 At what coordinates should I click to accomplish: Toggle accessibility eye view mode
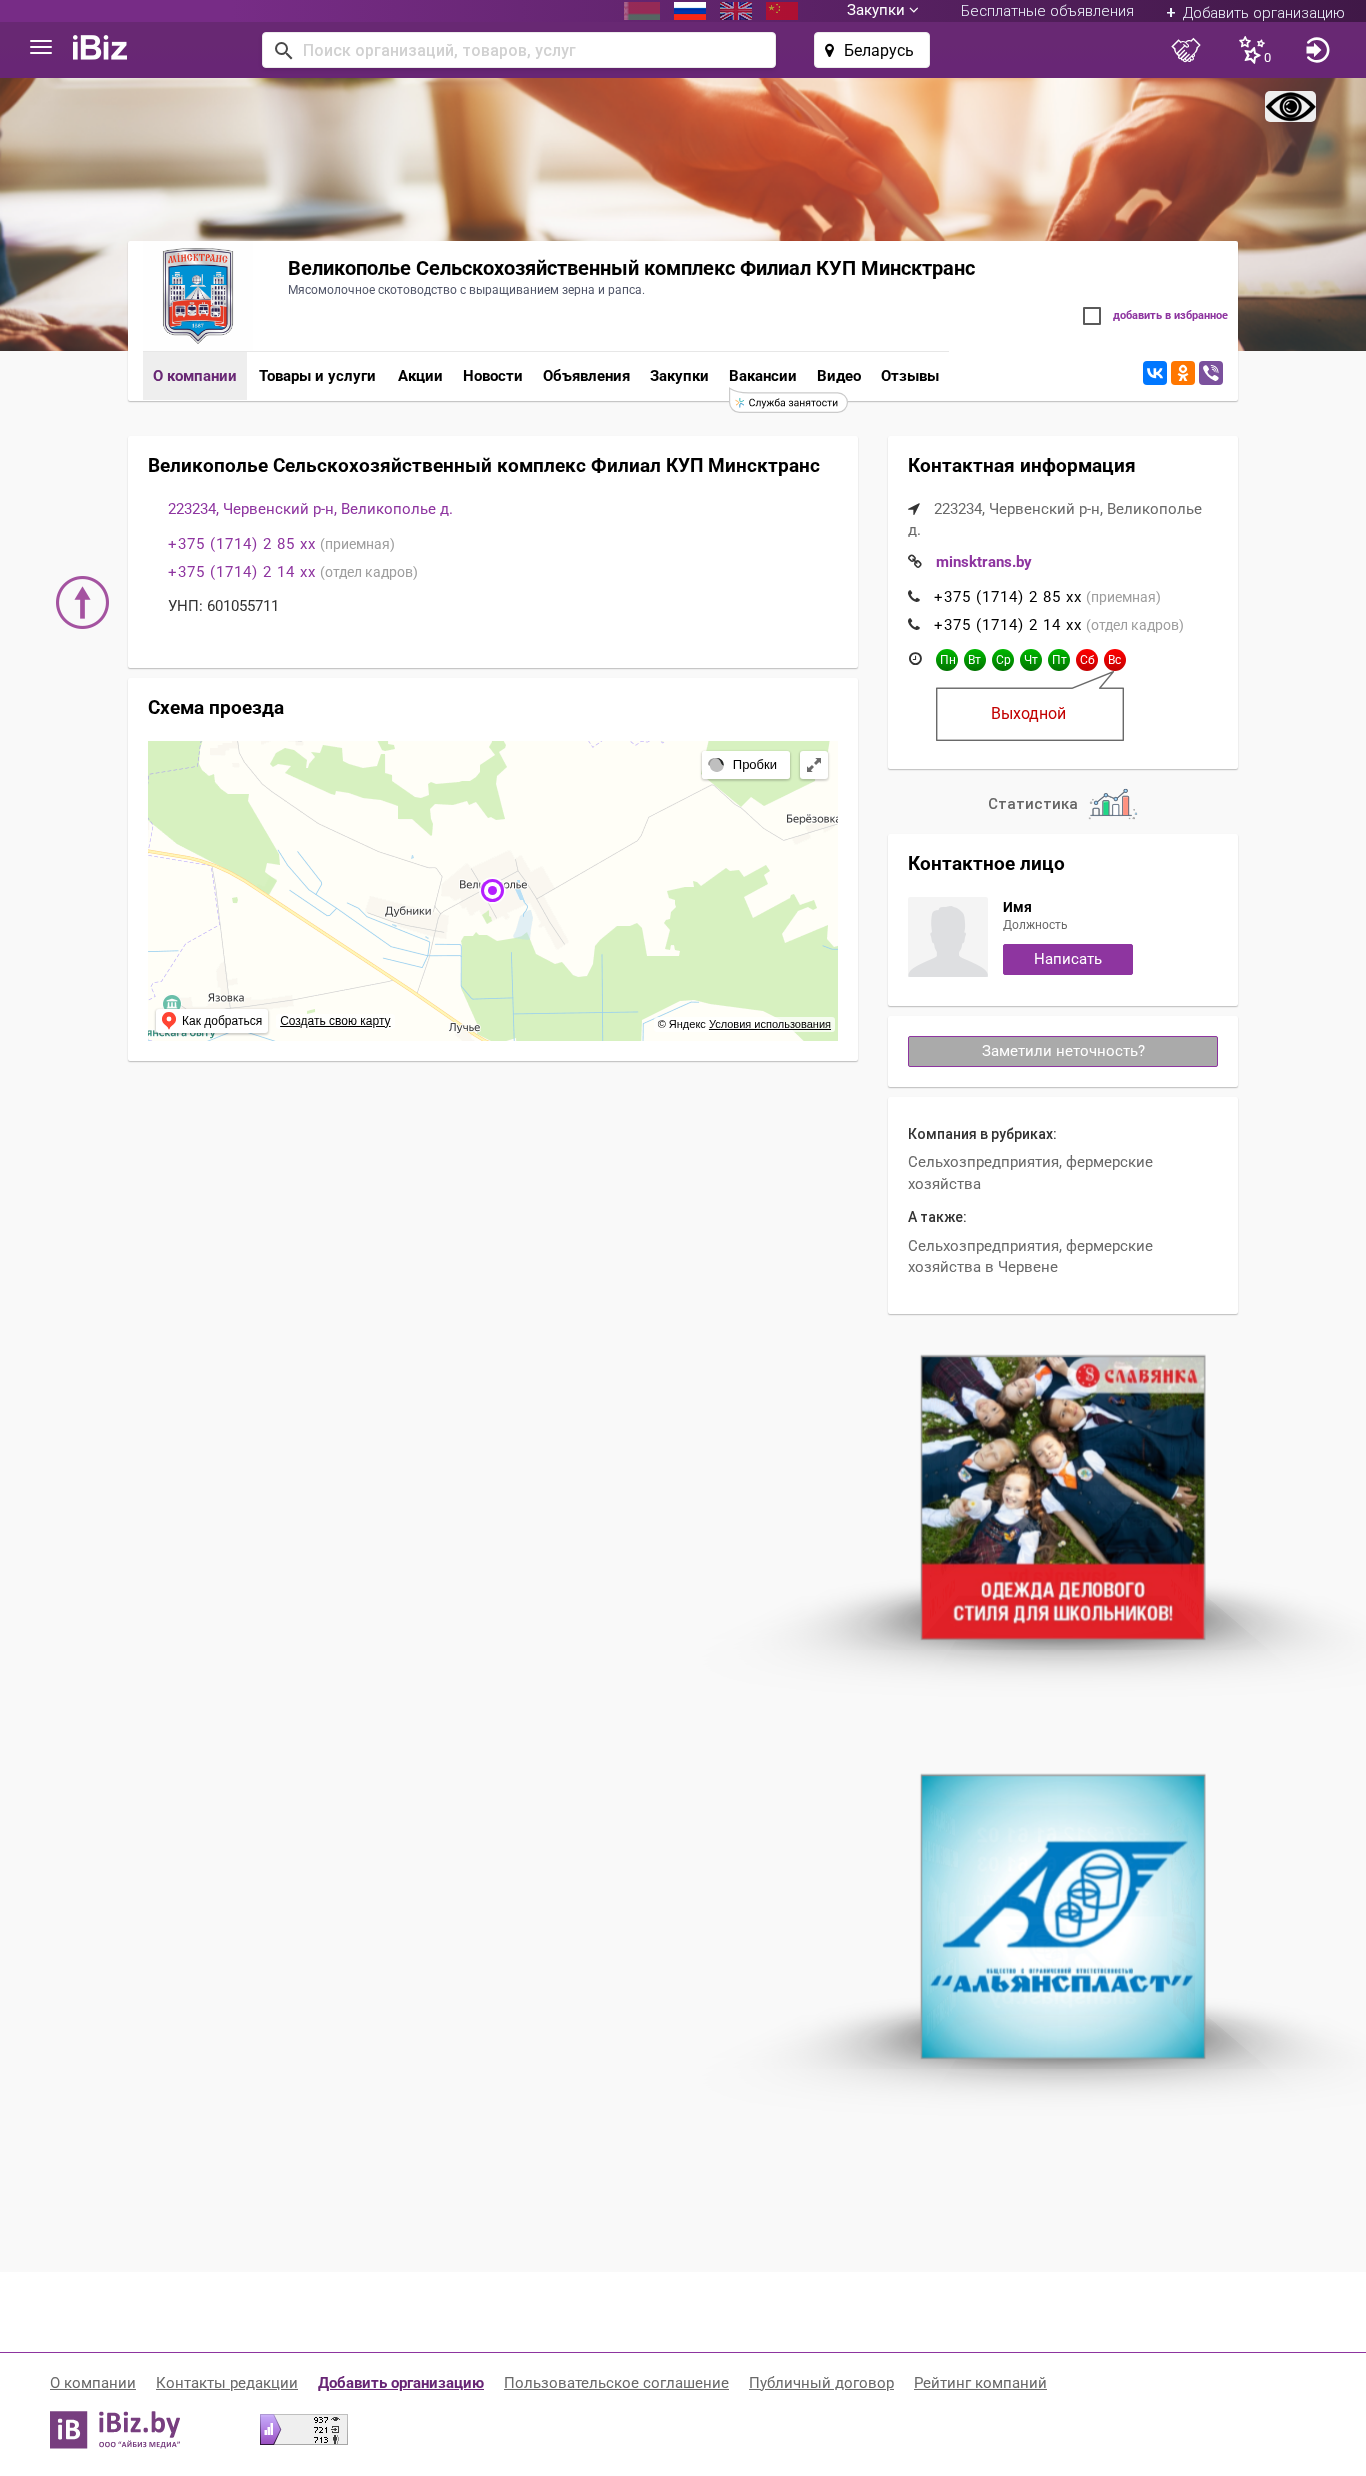pos(1290,106)
